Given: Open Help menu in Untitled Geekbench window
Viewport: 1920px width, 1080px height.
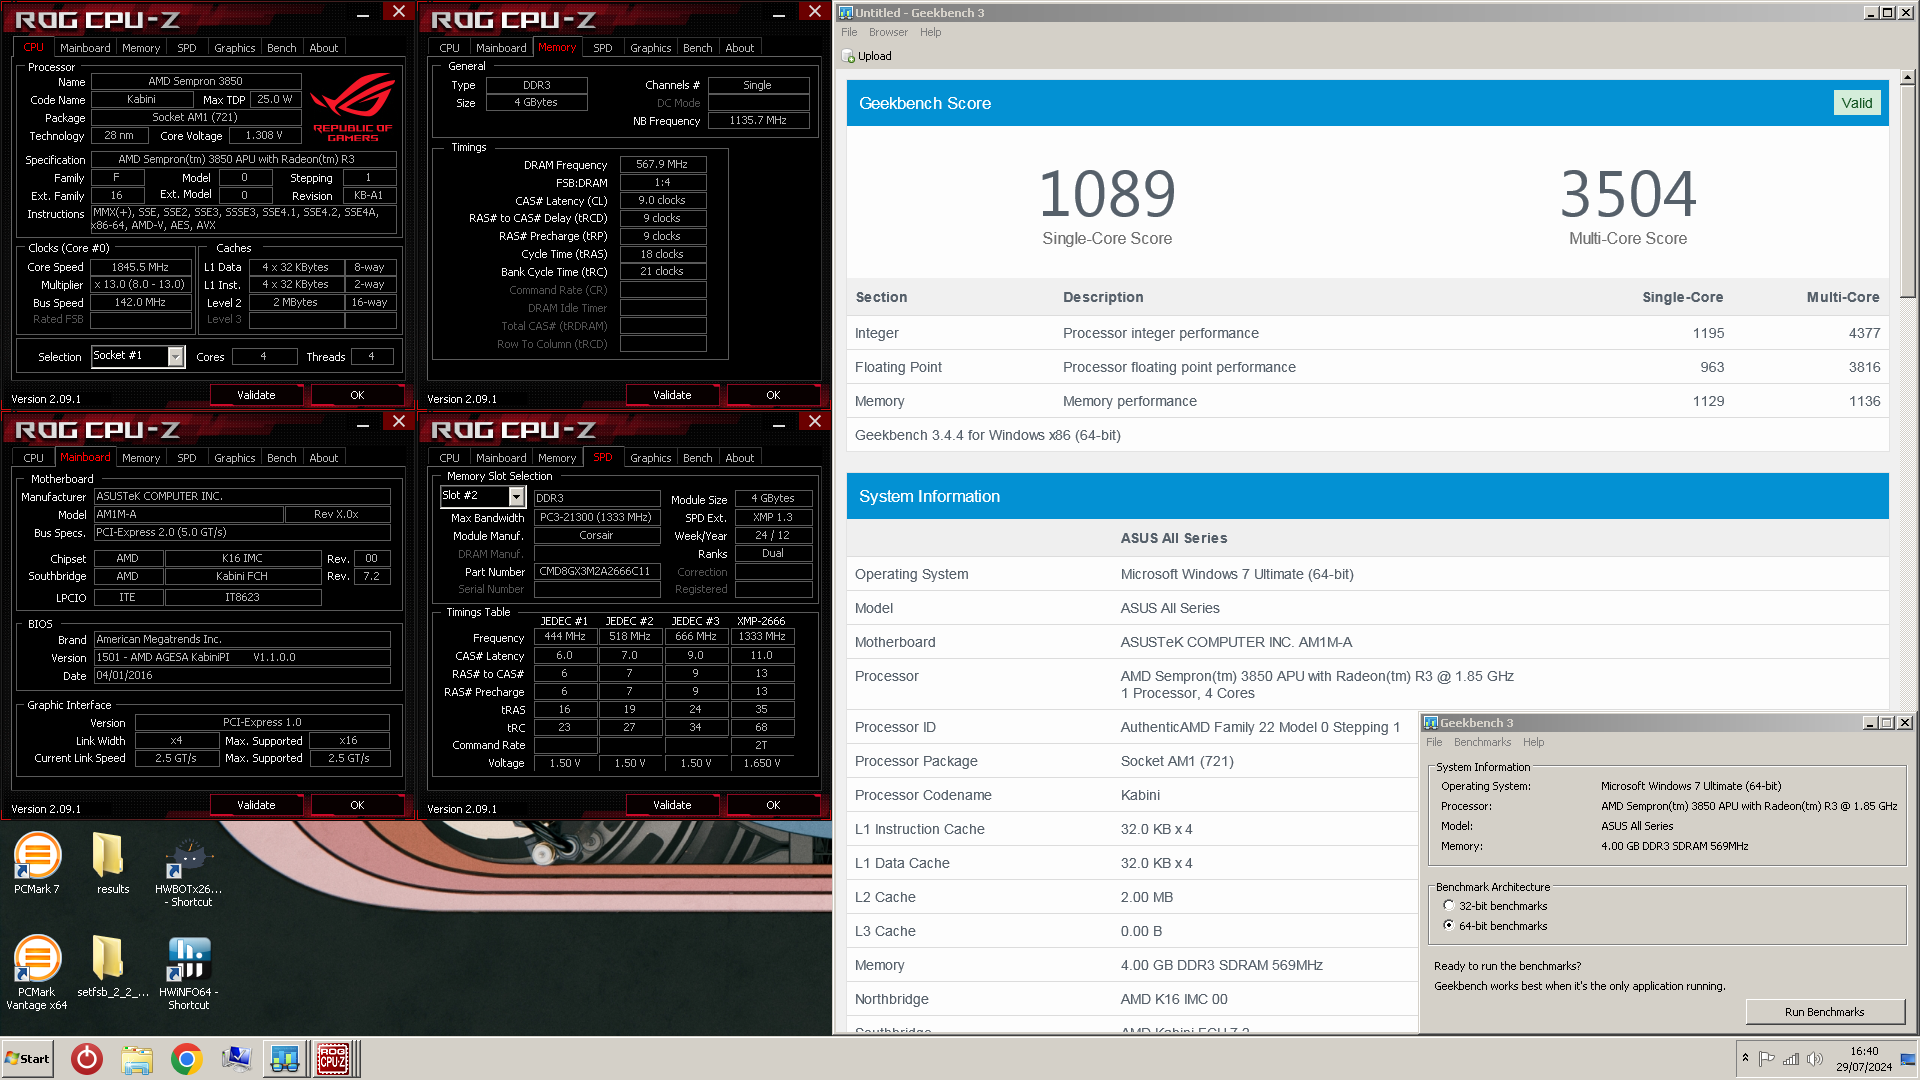Looking at the screenshot, I should pyautogui.click(x=930, y=32).
